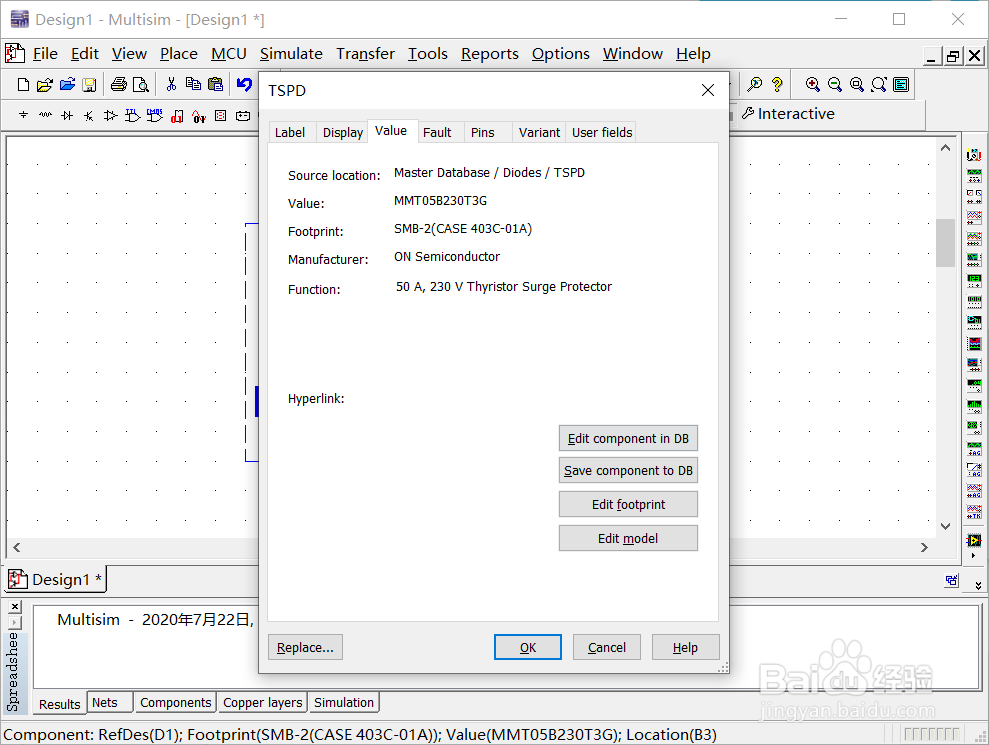Select the Multimeter instrument
This screenshot has height=745, width=989.
[x=974, y=155]
